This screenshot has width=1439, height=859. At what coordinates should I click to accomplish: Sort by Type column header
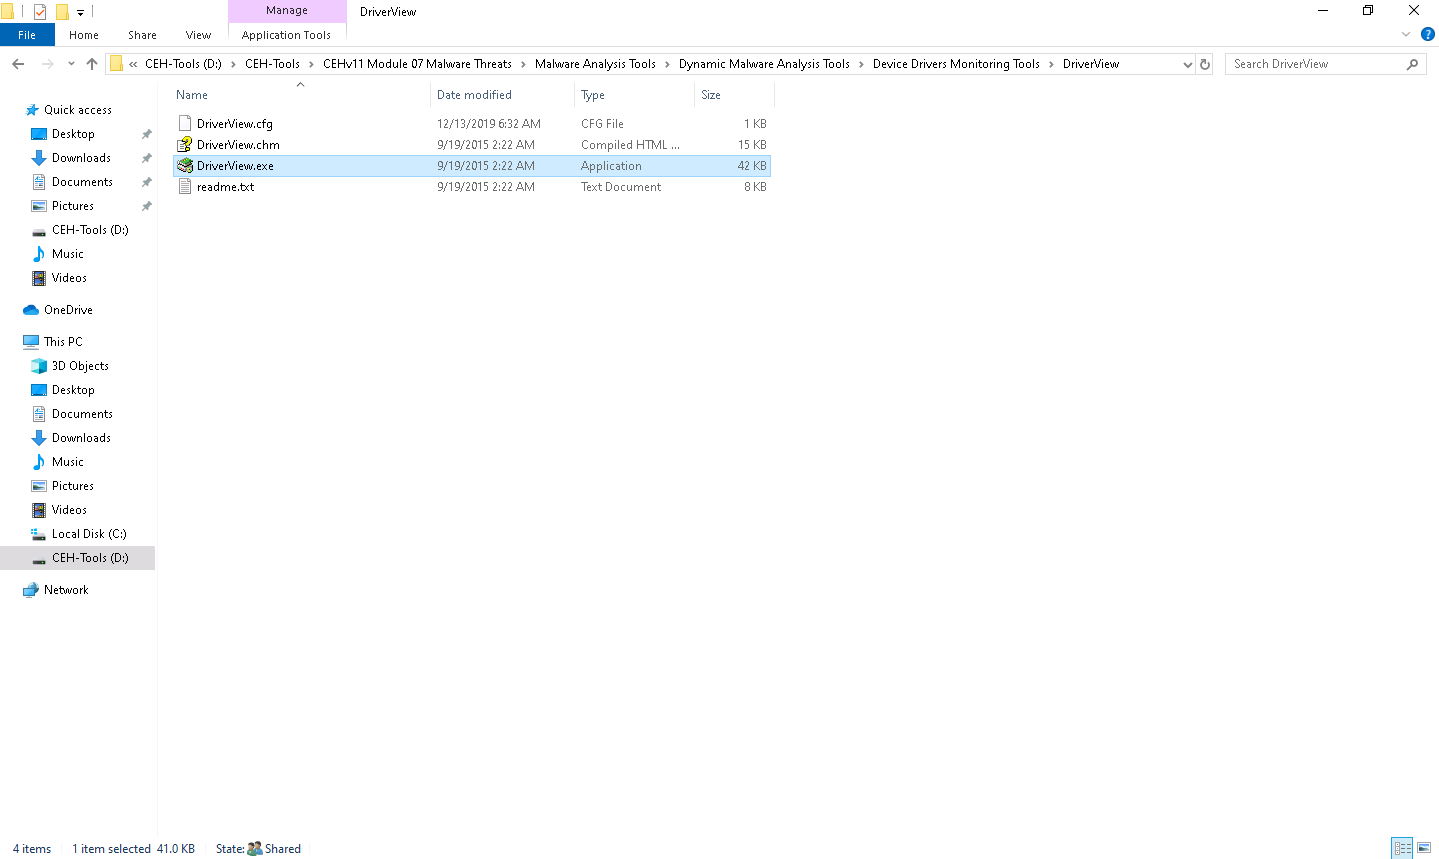[x=593, y=95]
